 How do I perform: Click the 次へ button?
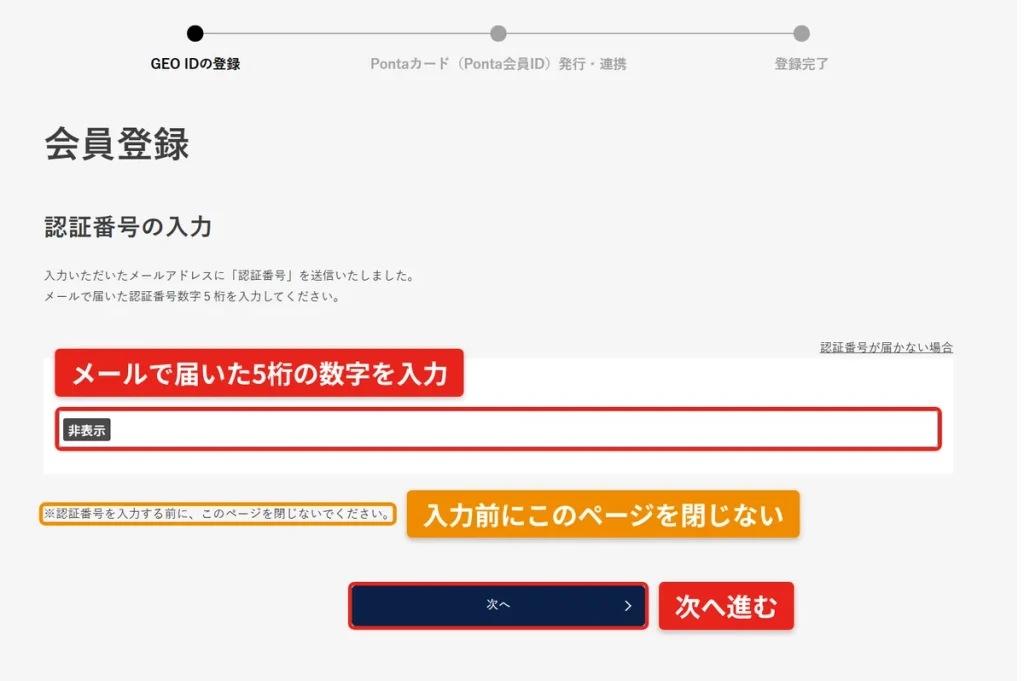[x=498, y=605]
